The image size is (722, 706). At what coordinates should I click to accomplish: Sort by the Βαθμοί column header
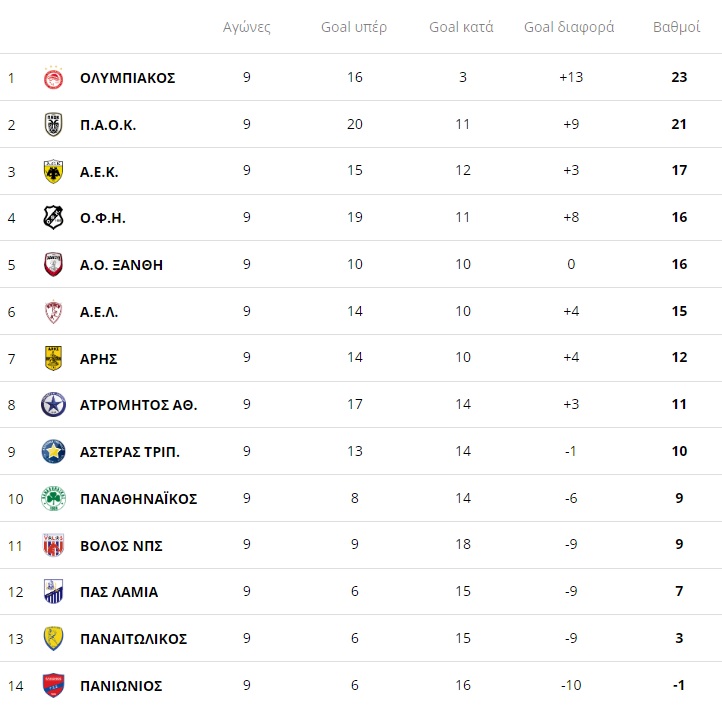[676, 27]
